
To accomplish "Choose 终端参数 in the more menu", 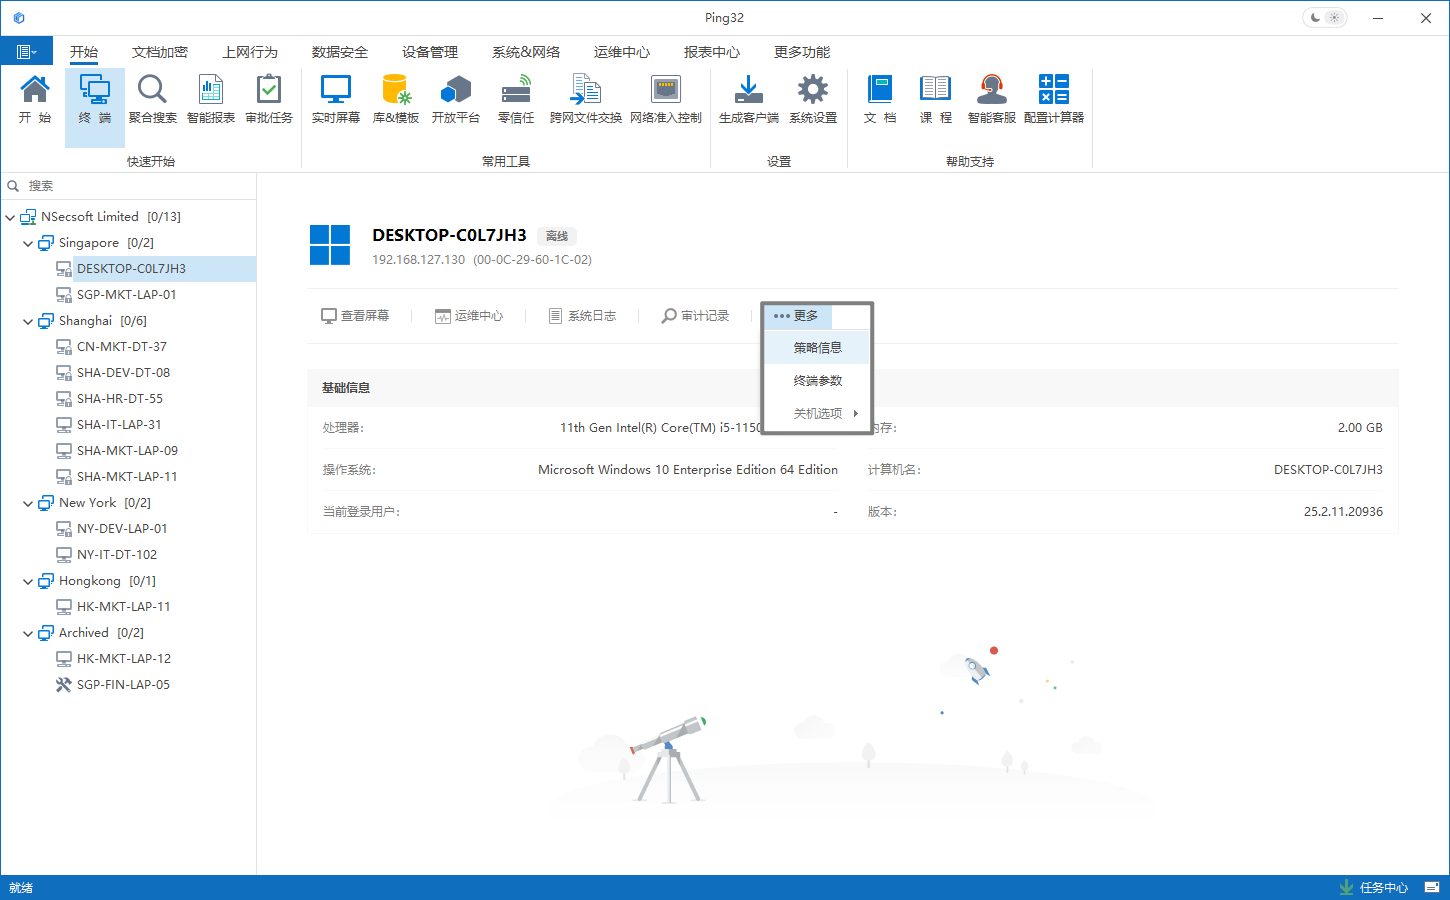I will pos(817,381).
